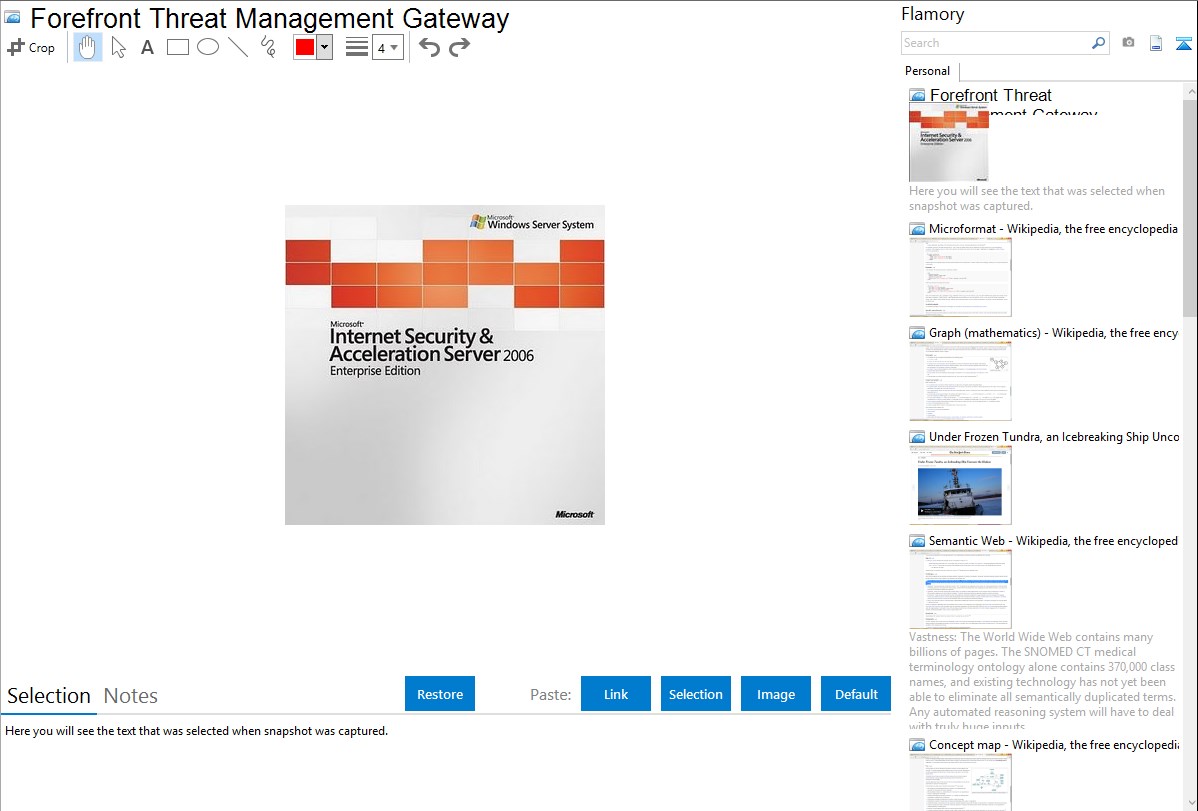Click the snapshot icon beside the title
1198x811 pixels.
(12, 17)
